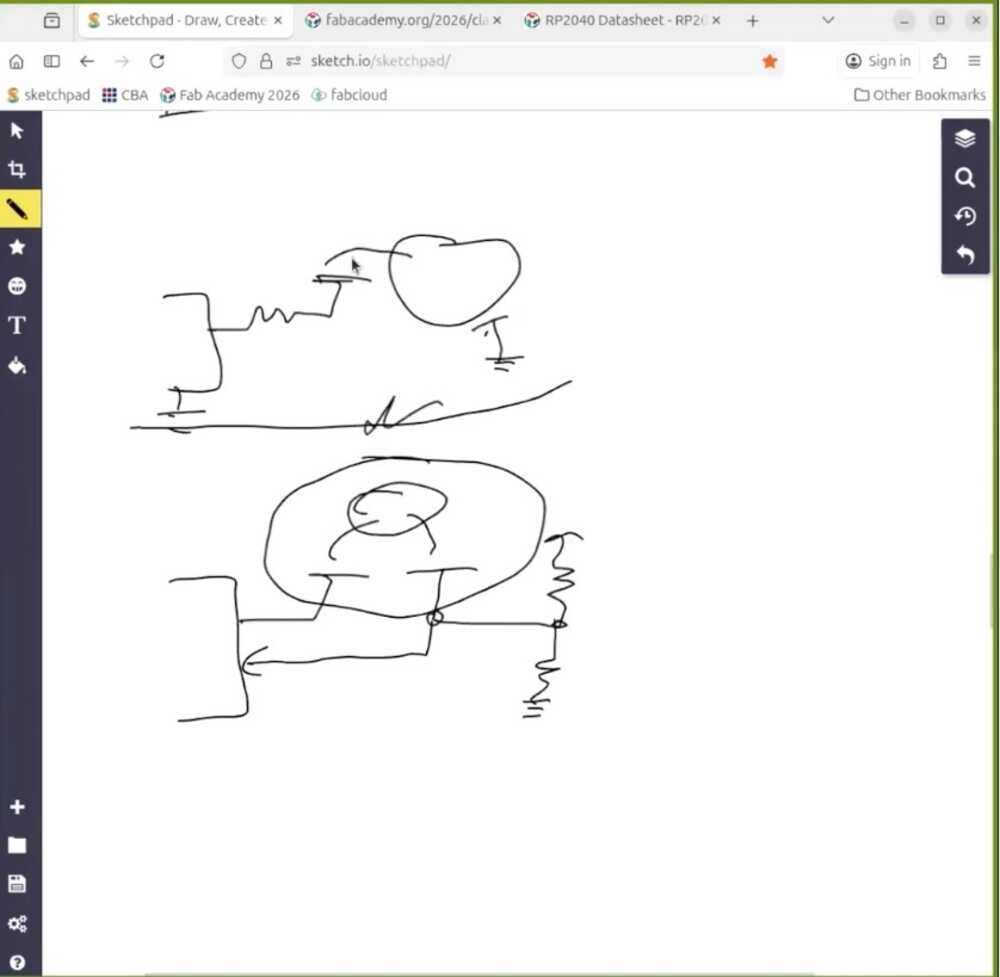The width and height of the screenshot is (1000, 977).
Task: Toggle the orange bookmark star
Action: (x=770, y=61)
